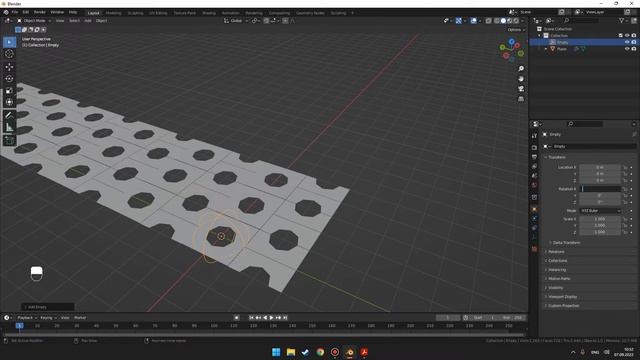Open the Render menu

40,12
